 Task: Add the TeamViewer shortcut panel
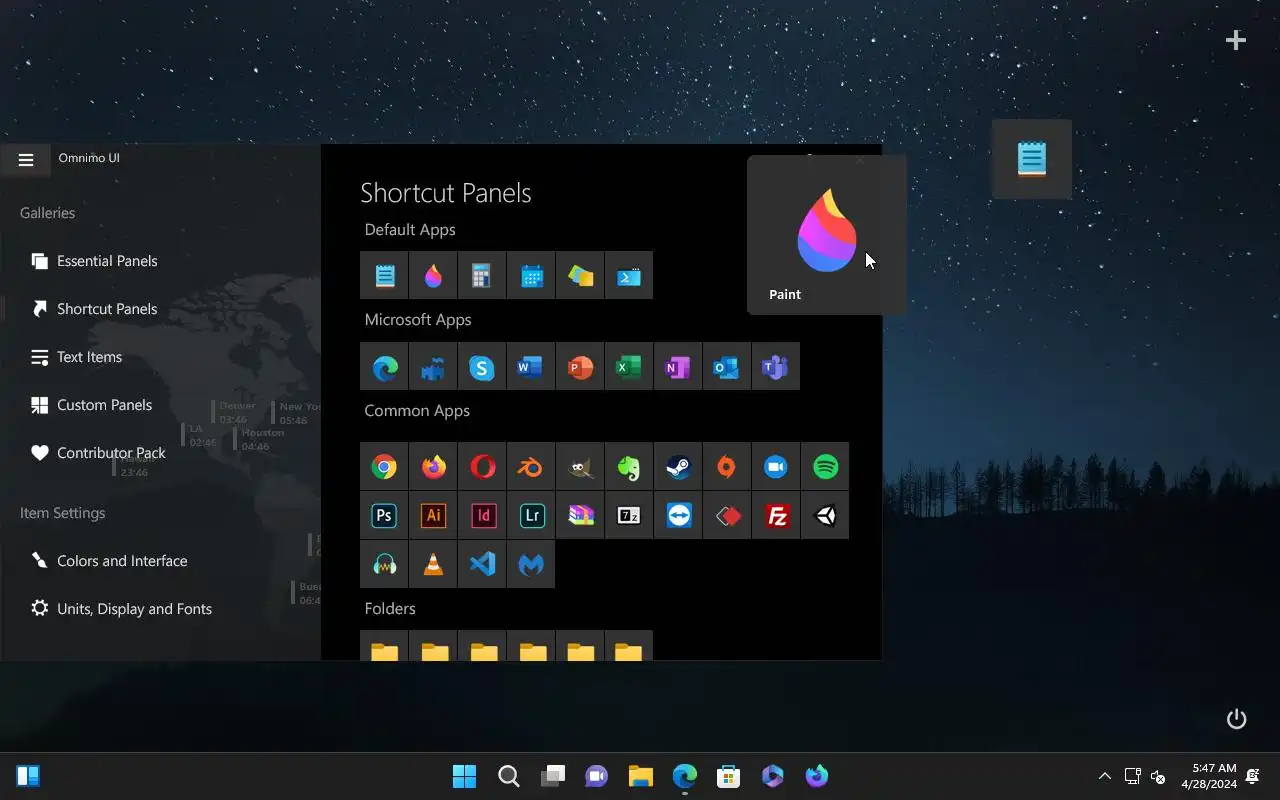(x=678, y=516)
